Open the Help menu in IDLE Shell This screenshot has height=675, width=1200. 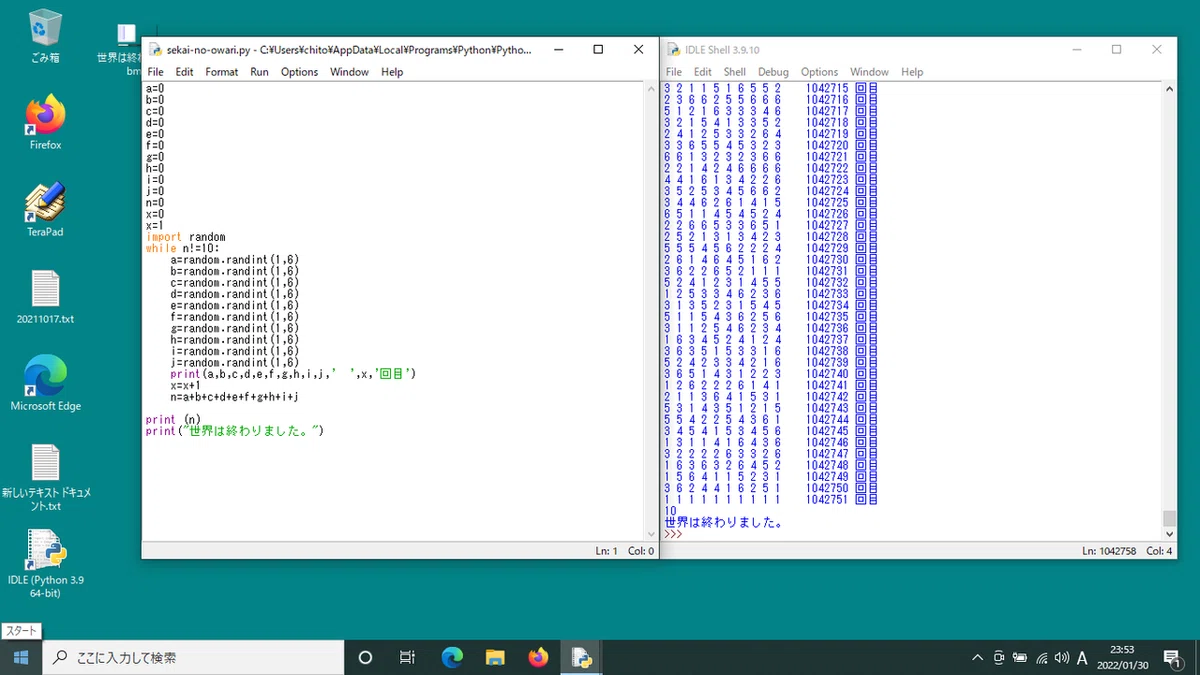point(912,72)
